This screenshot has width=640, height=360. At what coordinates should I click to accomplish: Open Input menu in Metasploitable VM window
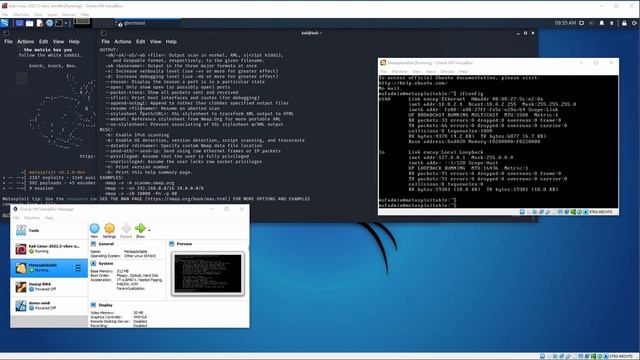tap(430, 71)
